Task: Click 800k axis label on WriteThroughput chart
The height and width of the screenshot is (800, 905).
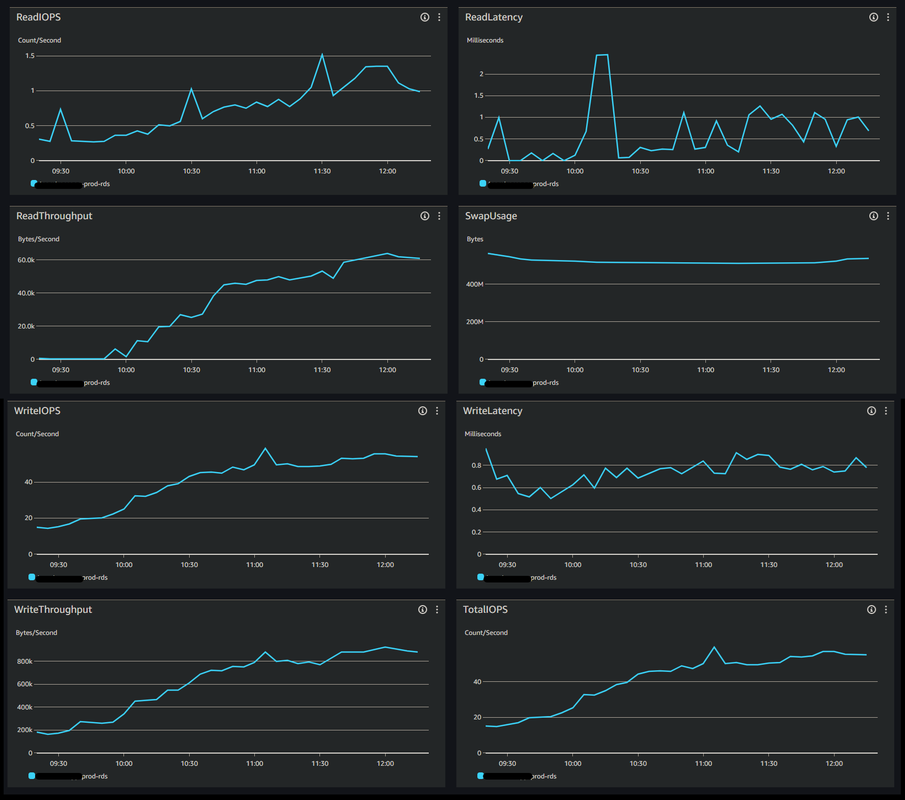Action: (25, 661)
